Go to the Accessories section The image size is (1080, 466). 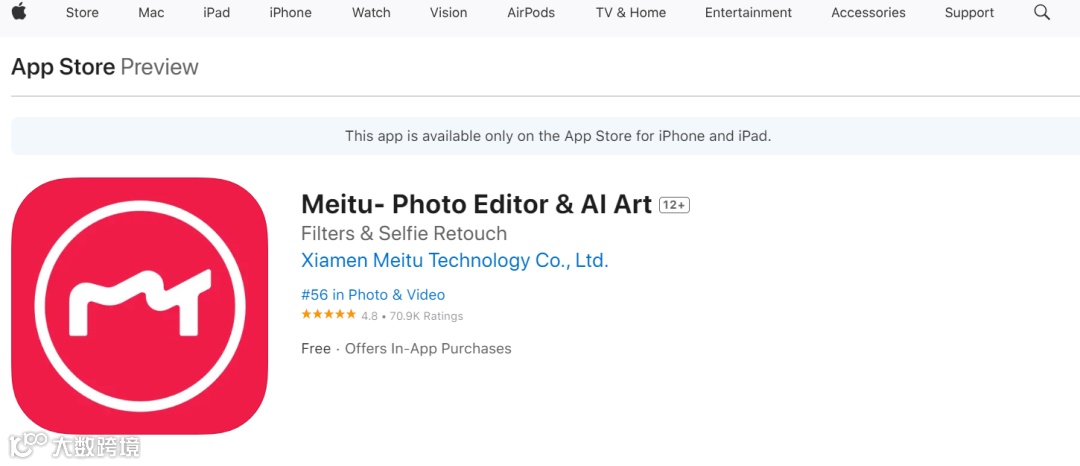[x=868, y=13]
